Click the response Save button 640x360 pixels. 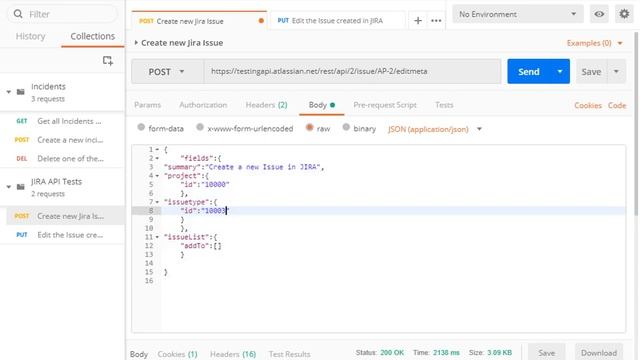547,353
